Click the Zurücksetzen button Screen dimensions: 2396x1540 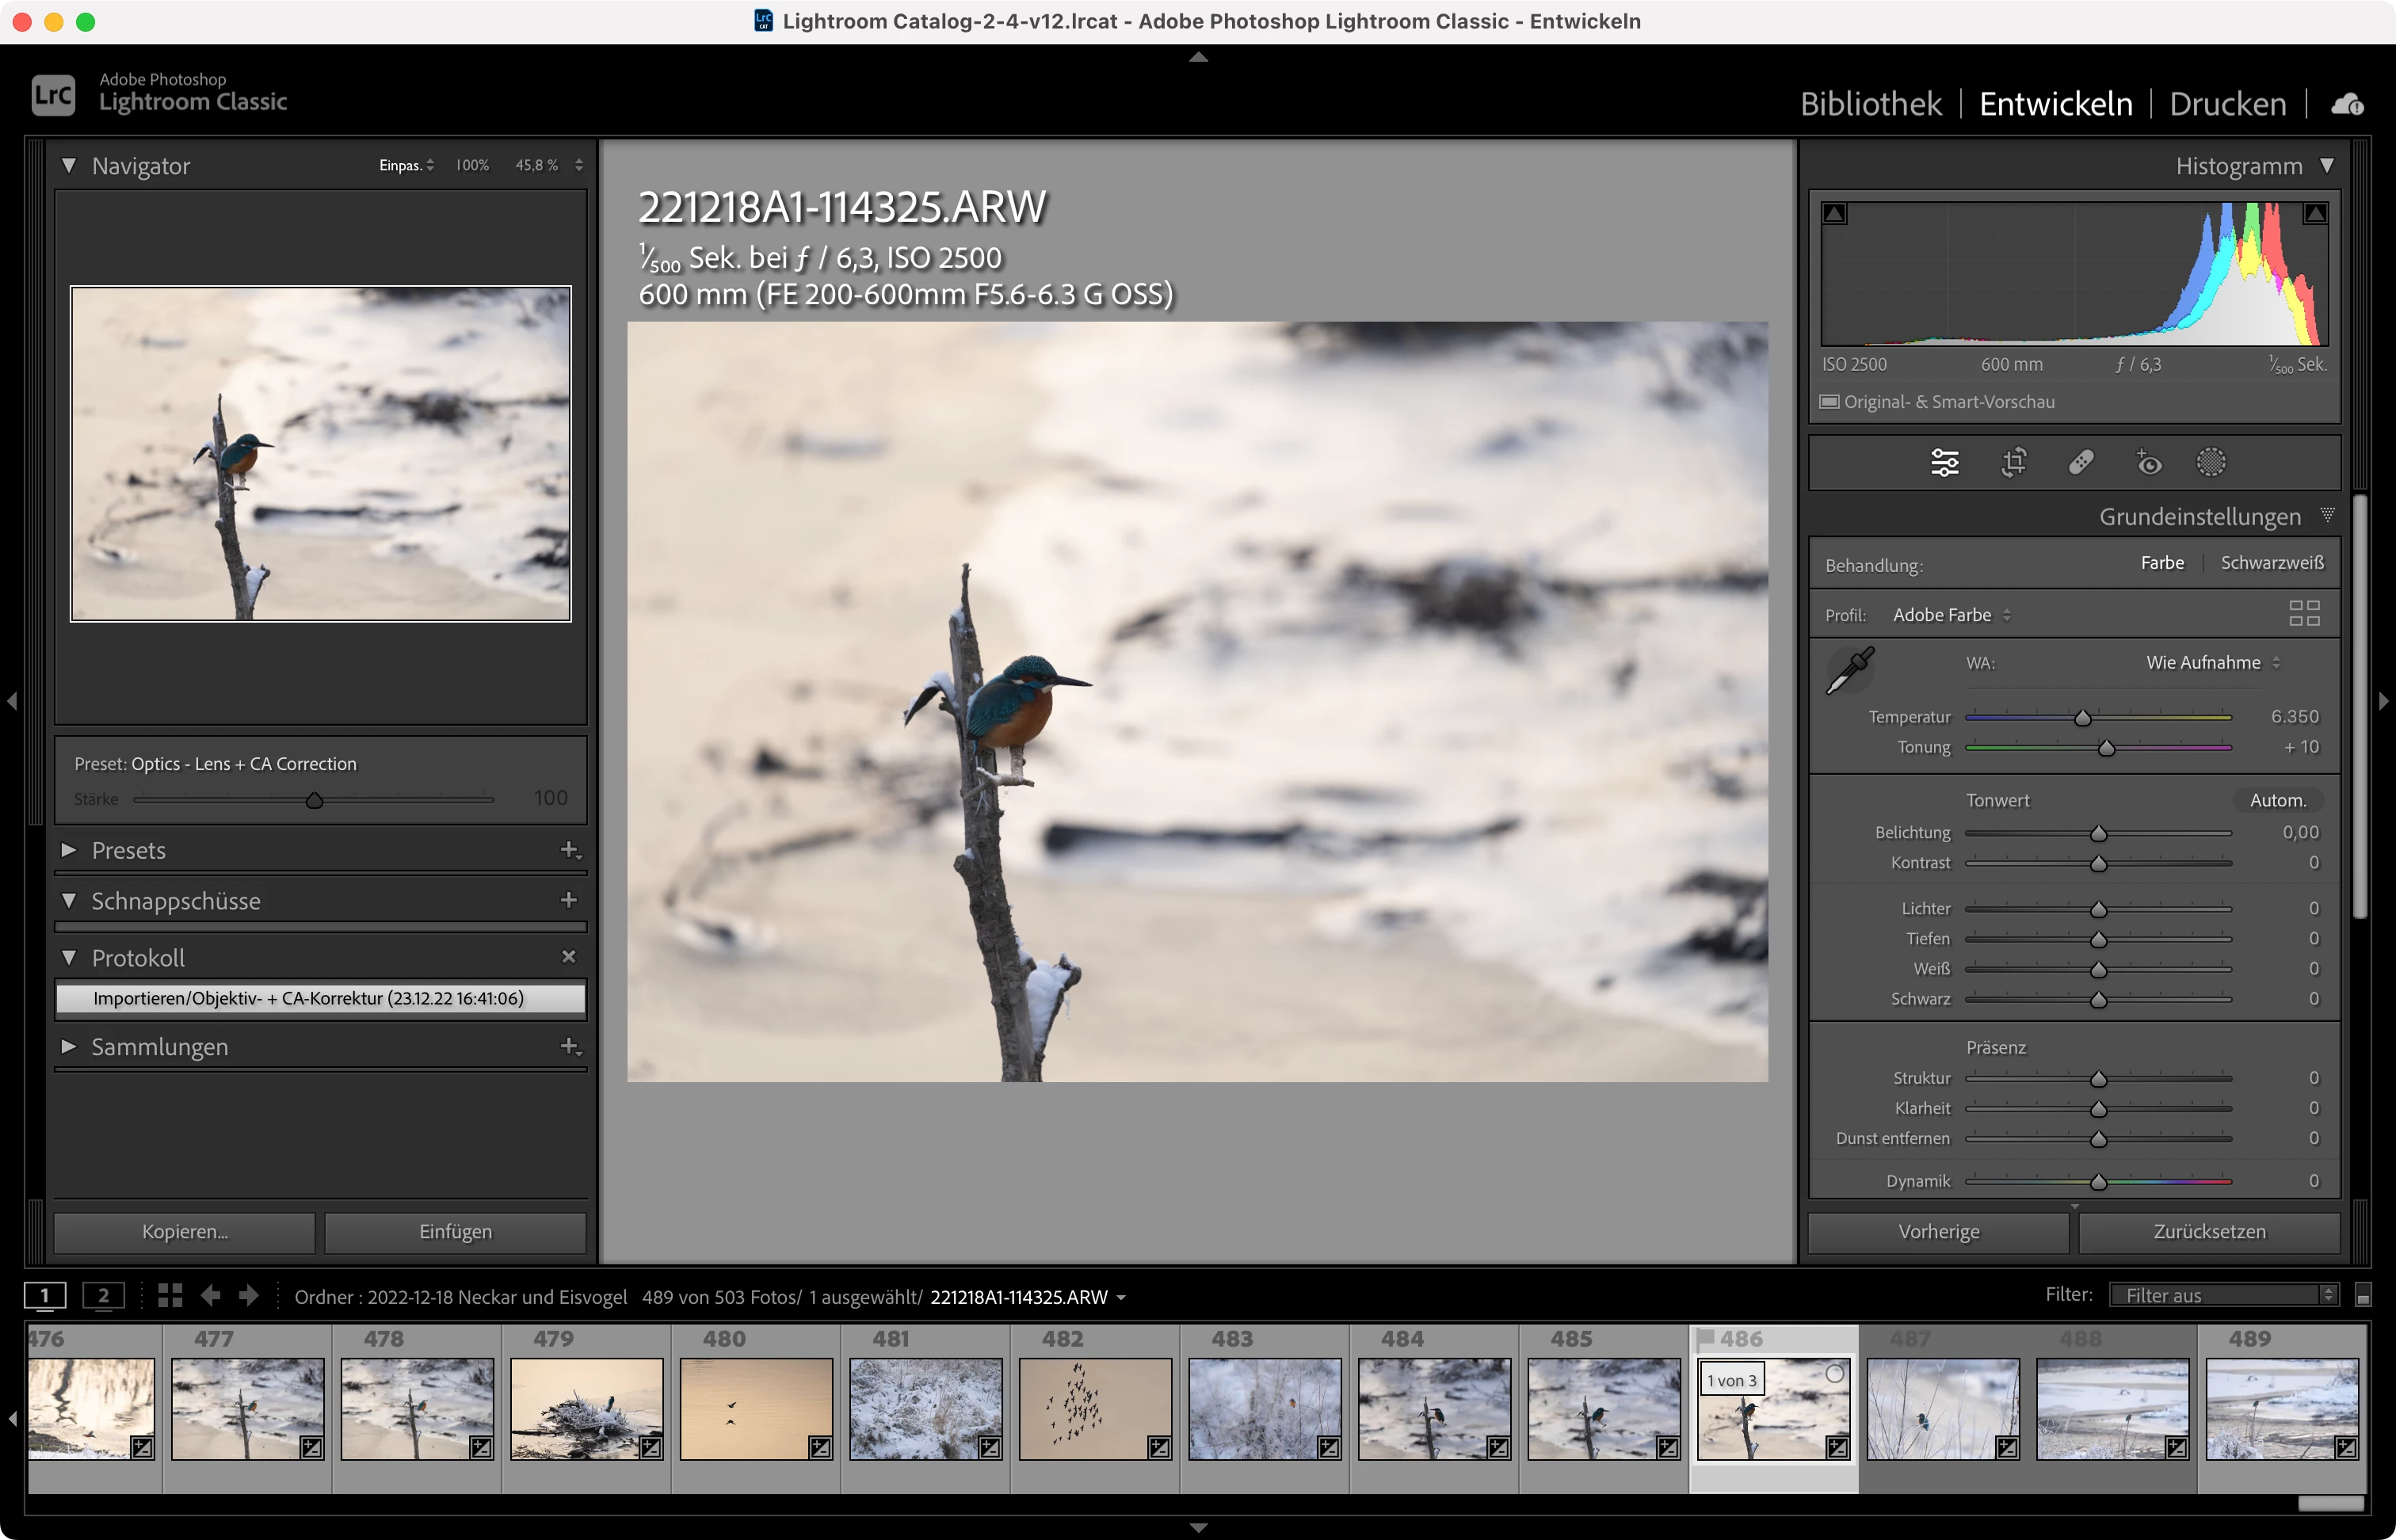[2209, 1232]
